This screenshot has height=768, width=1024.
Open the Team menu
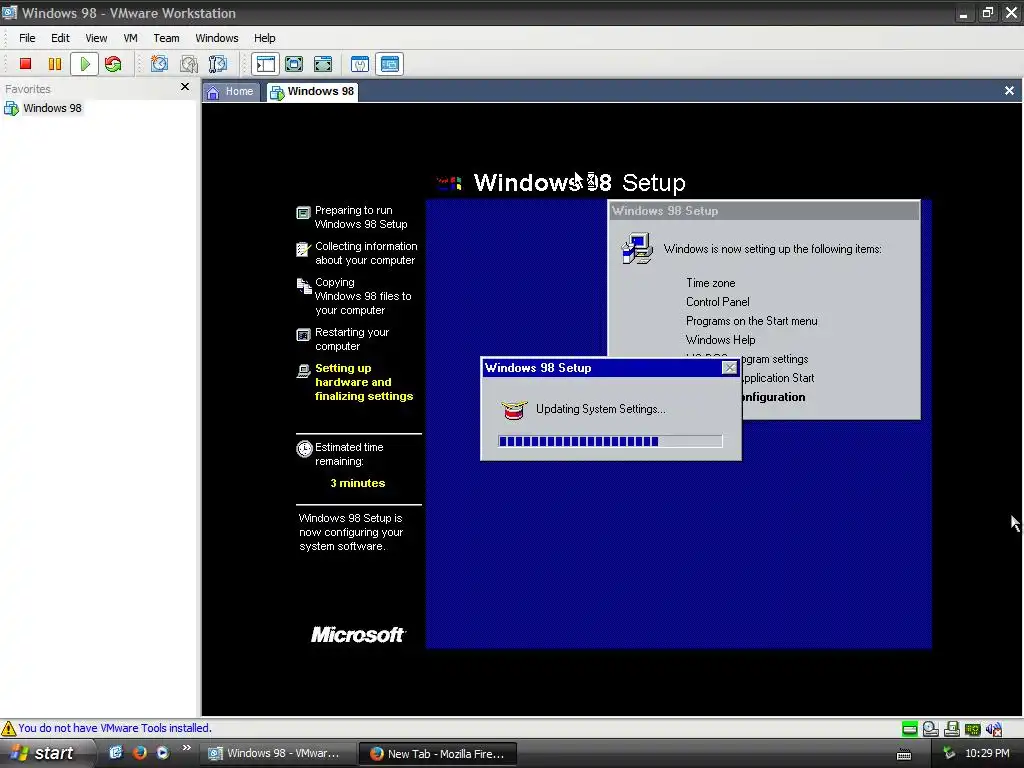pyautogui.click(x=167, y=38)
